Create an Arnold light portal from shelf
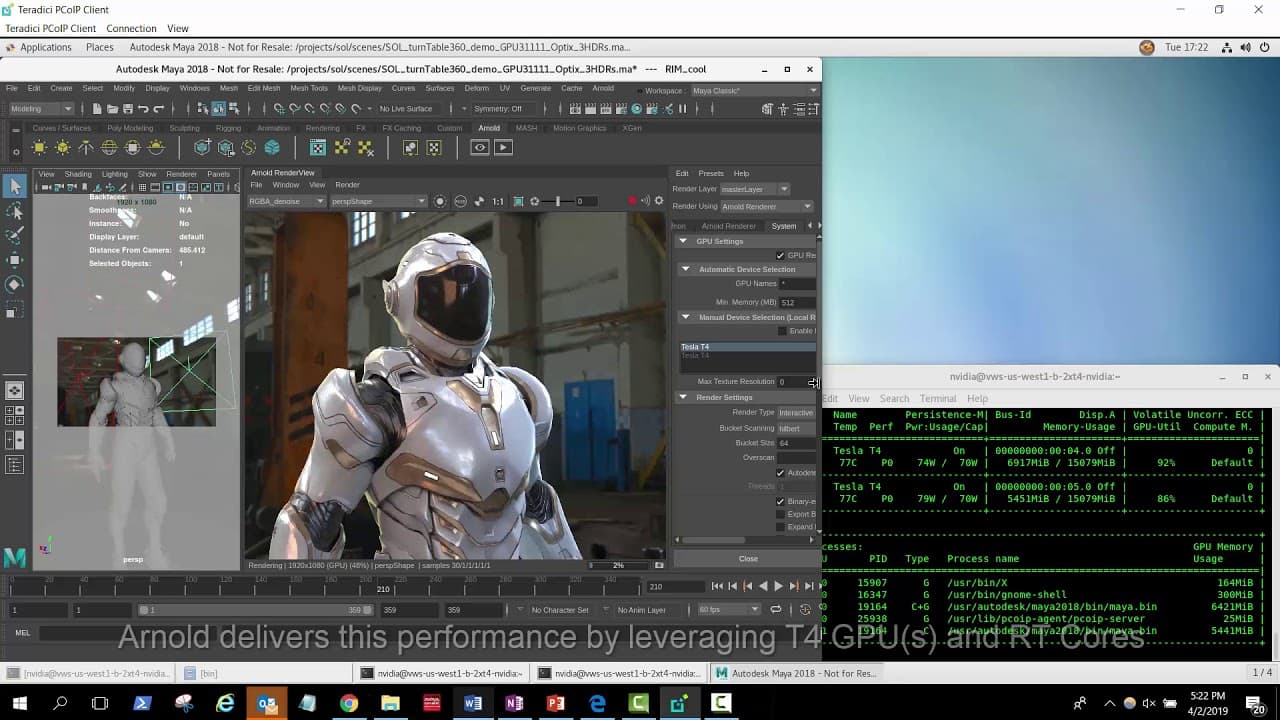This screenshot has width=1280, height=720. (133, 148)
